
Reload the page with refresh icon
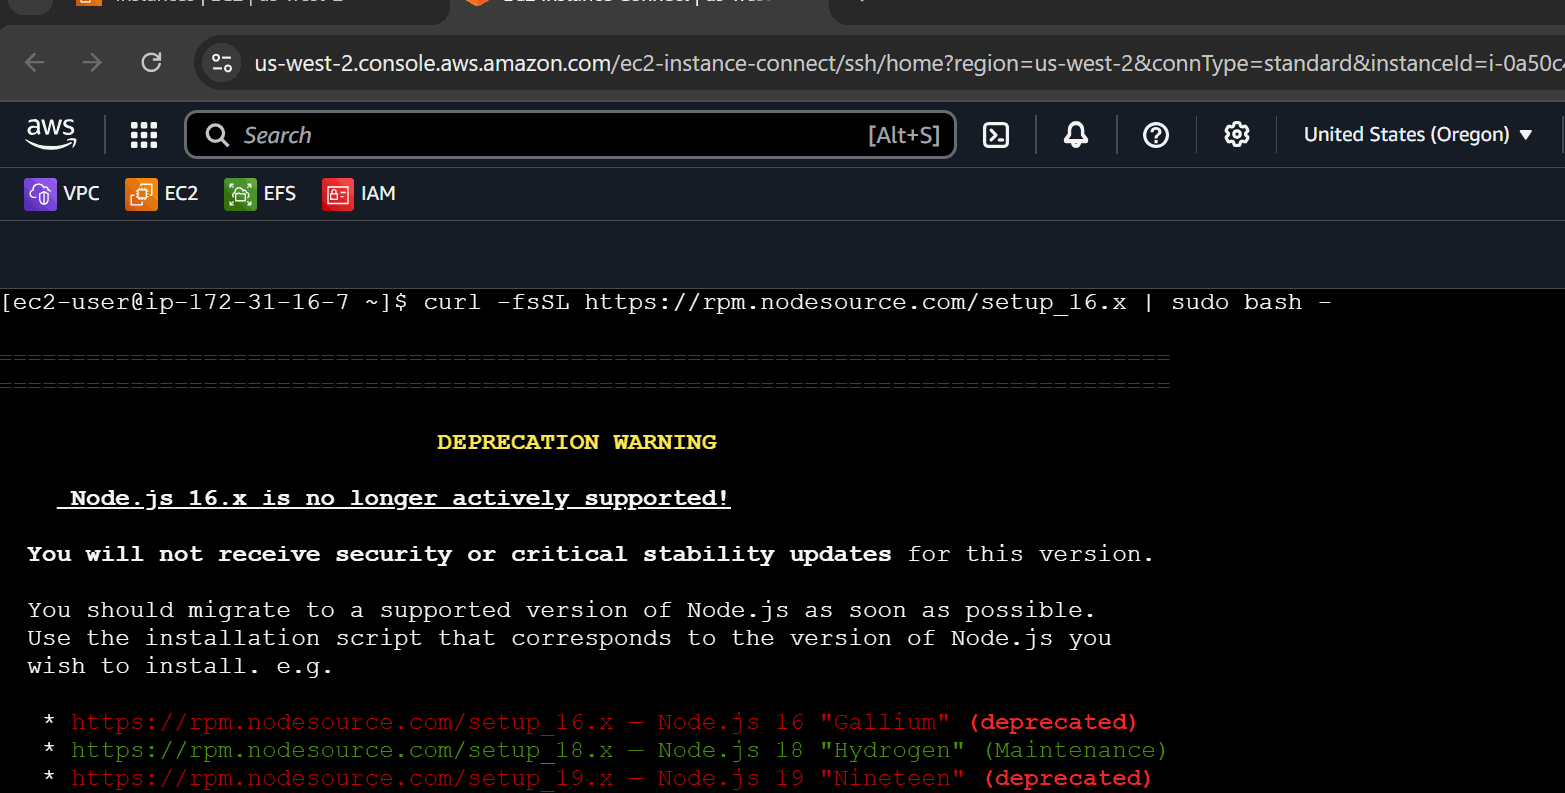click(x=152, y=63)
